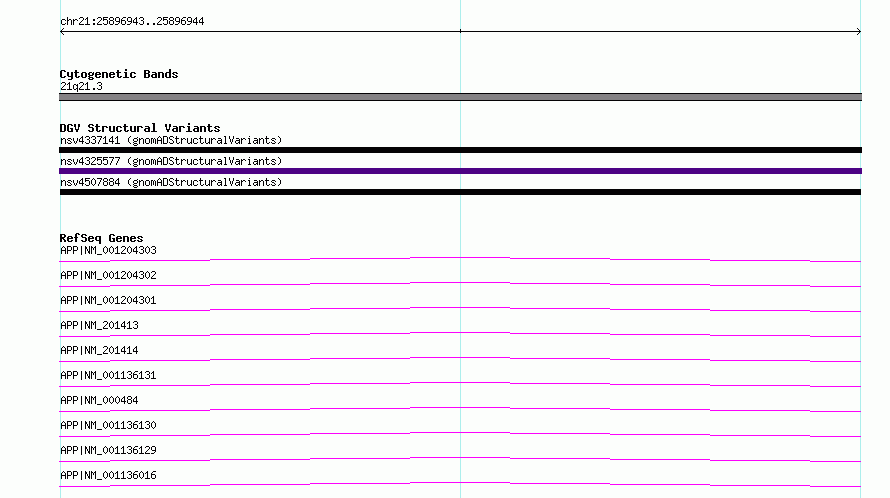Select transcript APP|NM_001136016
This screenshot has width=890, height=498.
pos(108,475)
